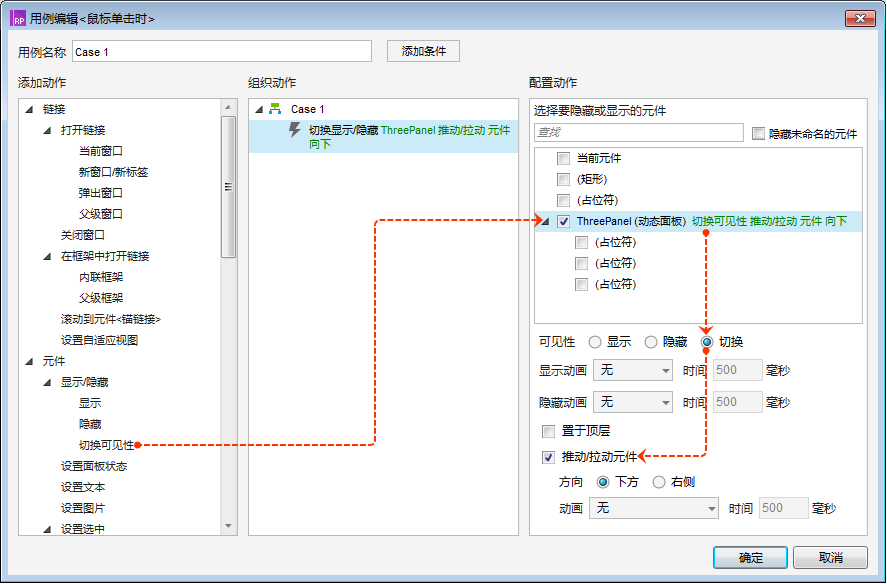Select the 父级窗口 action
The height and width of the screenshot is (584, 887).
101,214
